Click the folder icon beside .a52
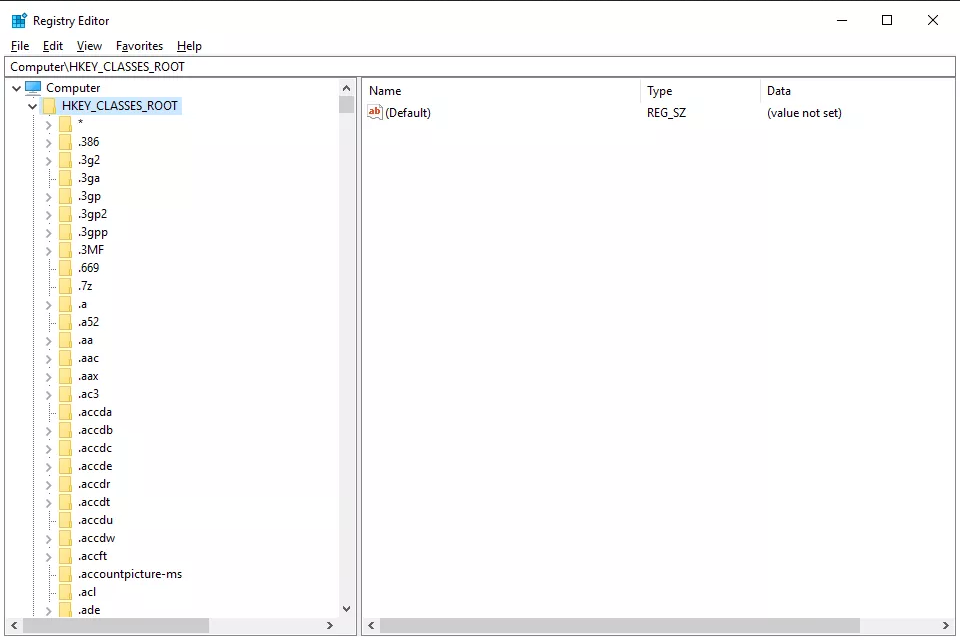 66,322
